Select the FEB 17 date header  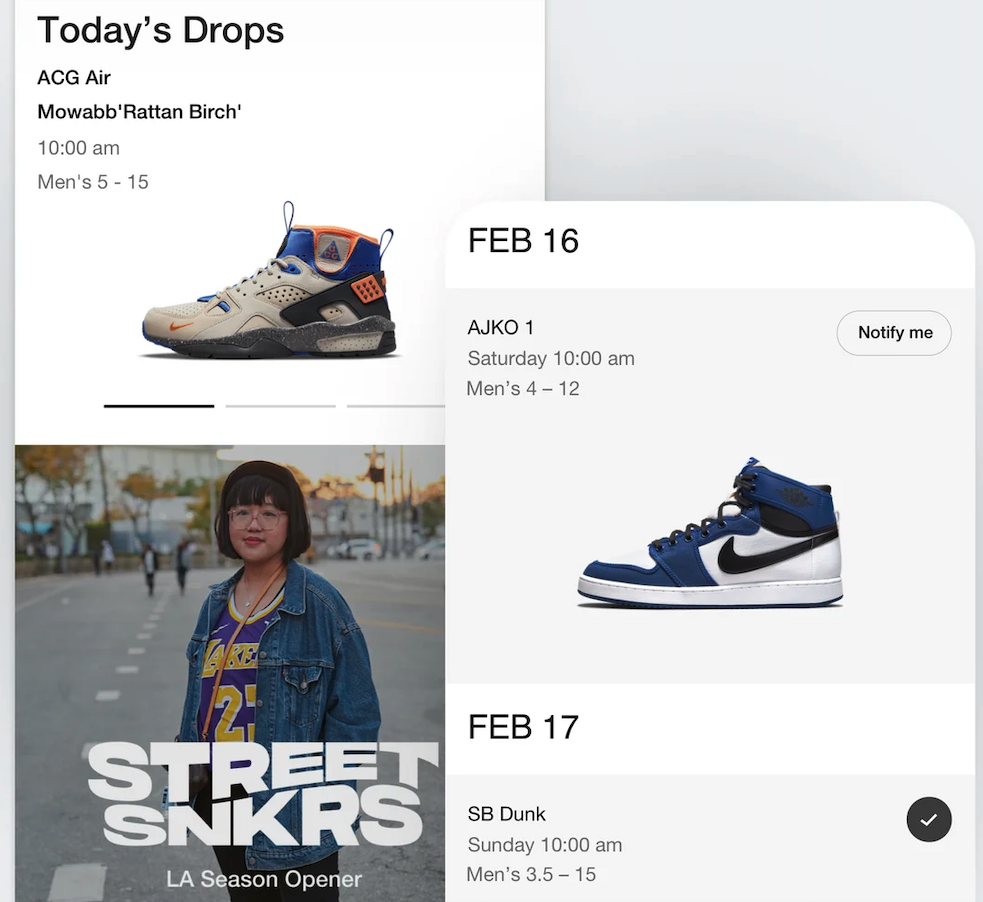(523, 727)
